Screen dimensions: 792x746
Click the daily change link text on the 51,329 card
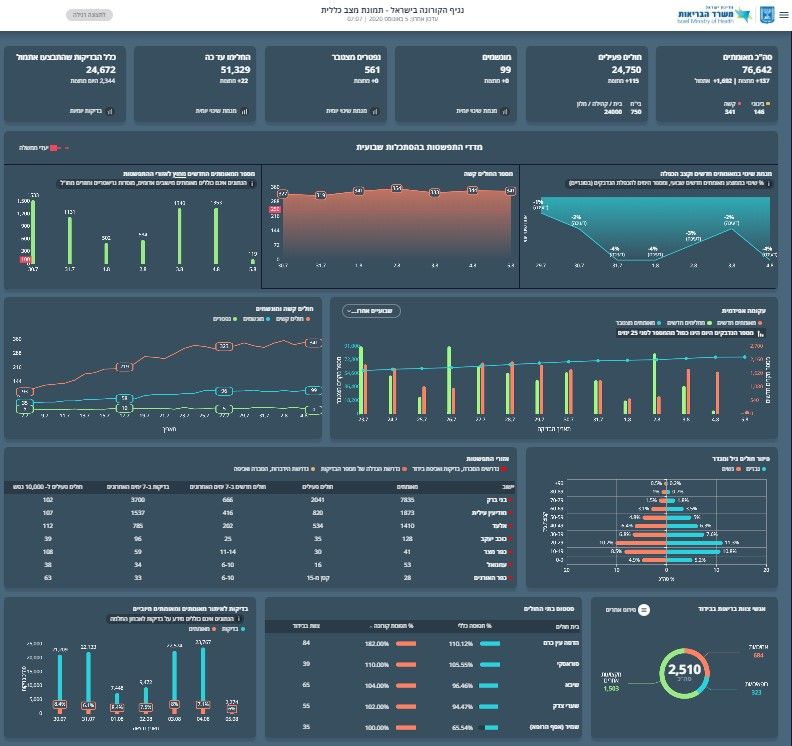[x=216, y=111]
